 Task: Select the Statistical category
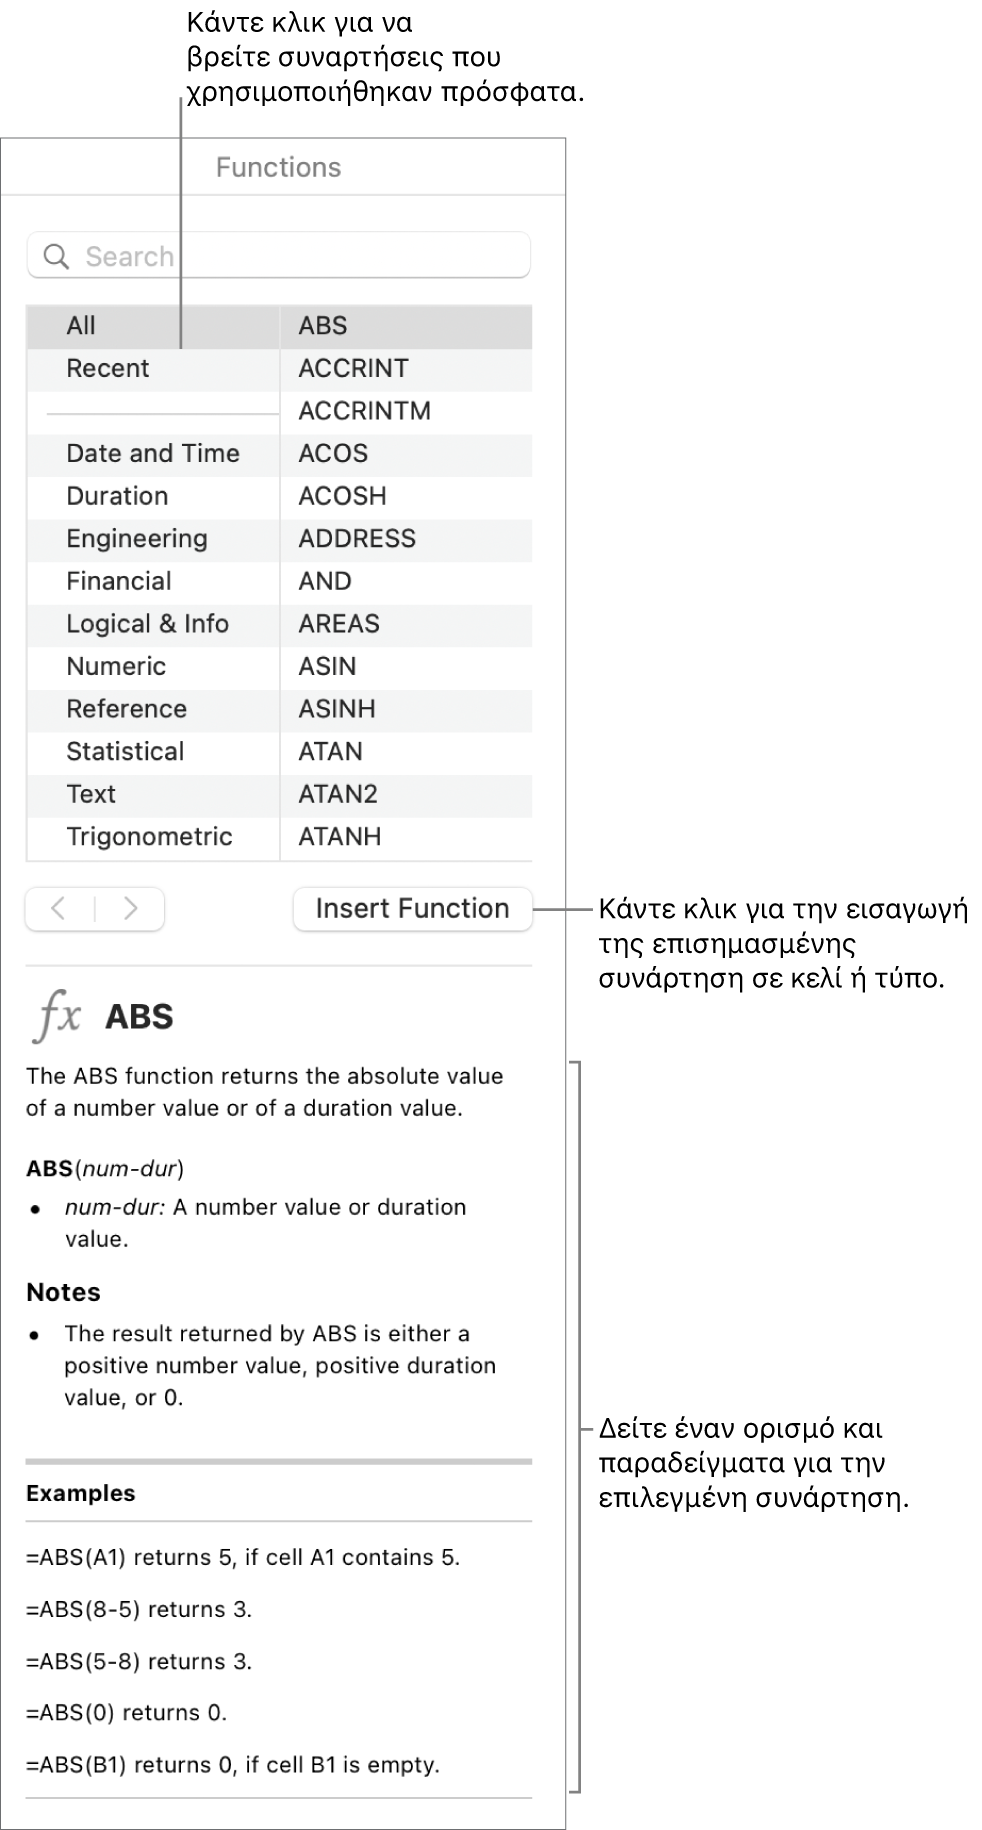click(125, 752)
